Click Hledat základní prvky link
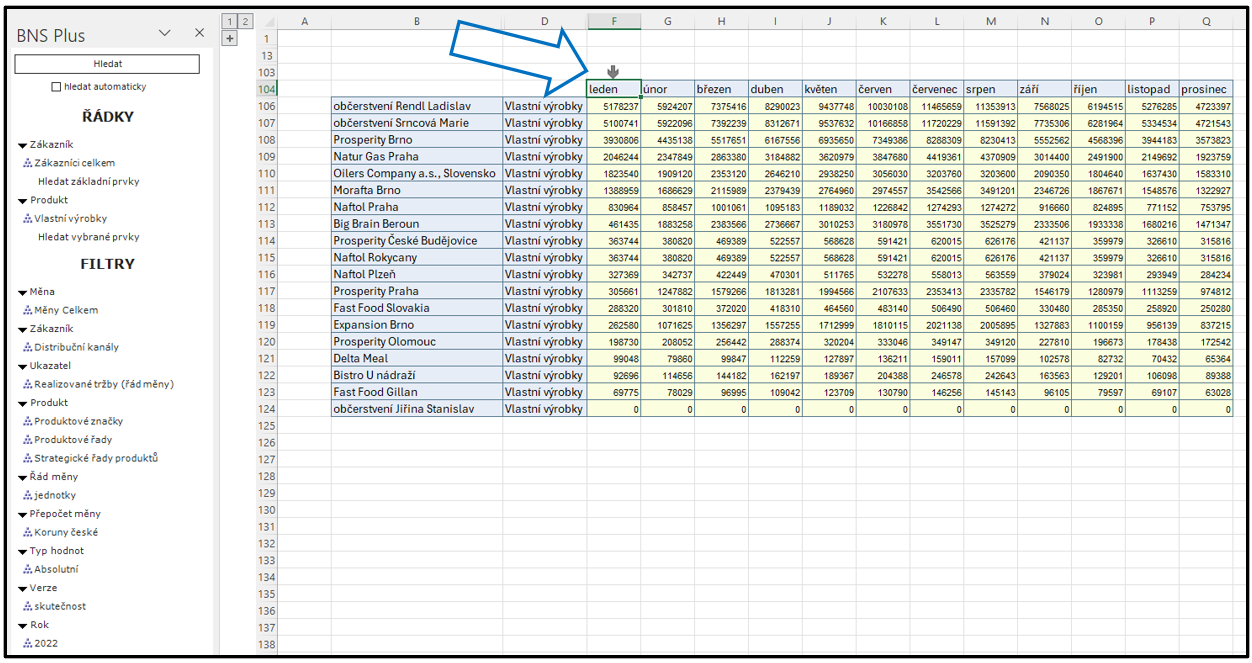 [x=89, y=182]
